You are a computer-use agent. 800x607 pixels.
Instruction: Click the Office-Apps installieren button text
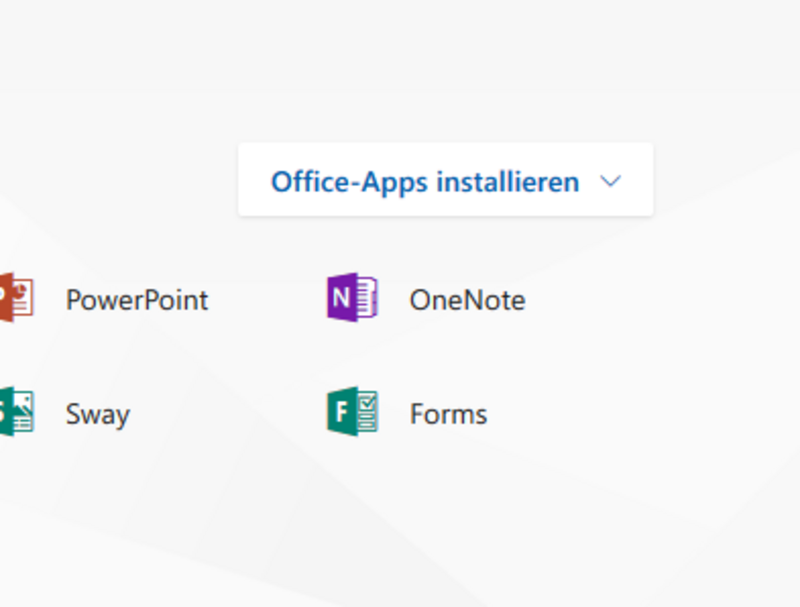tap(426, 182)
